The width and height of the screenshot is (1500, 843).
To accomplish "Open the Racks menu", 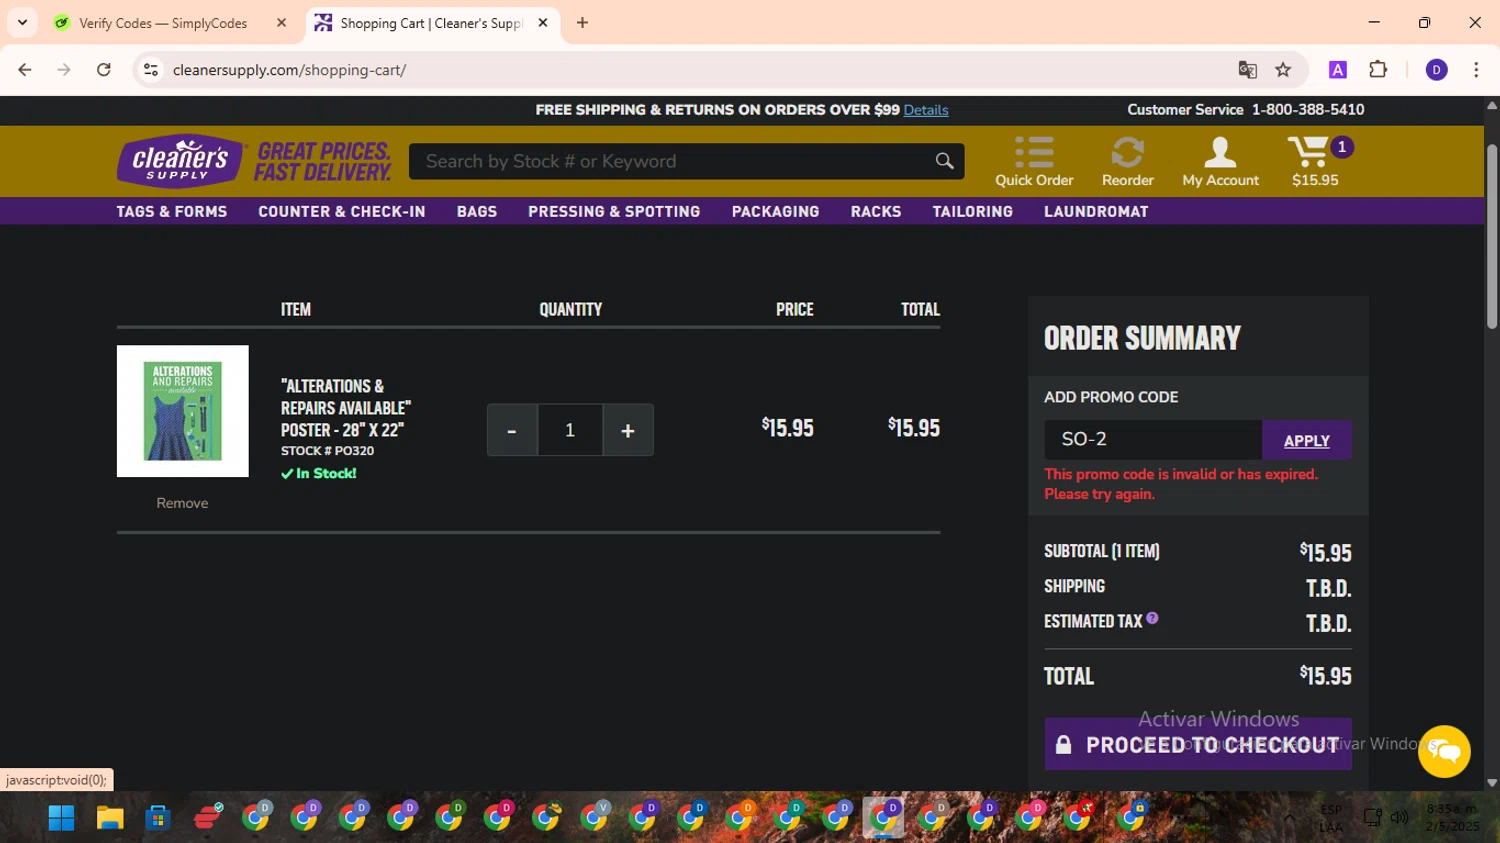I will 876,212.
